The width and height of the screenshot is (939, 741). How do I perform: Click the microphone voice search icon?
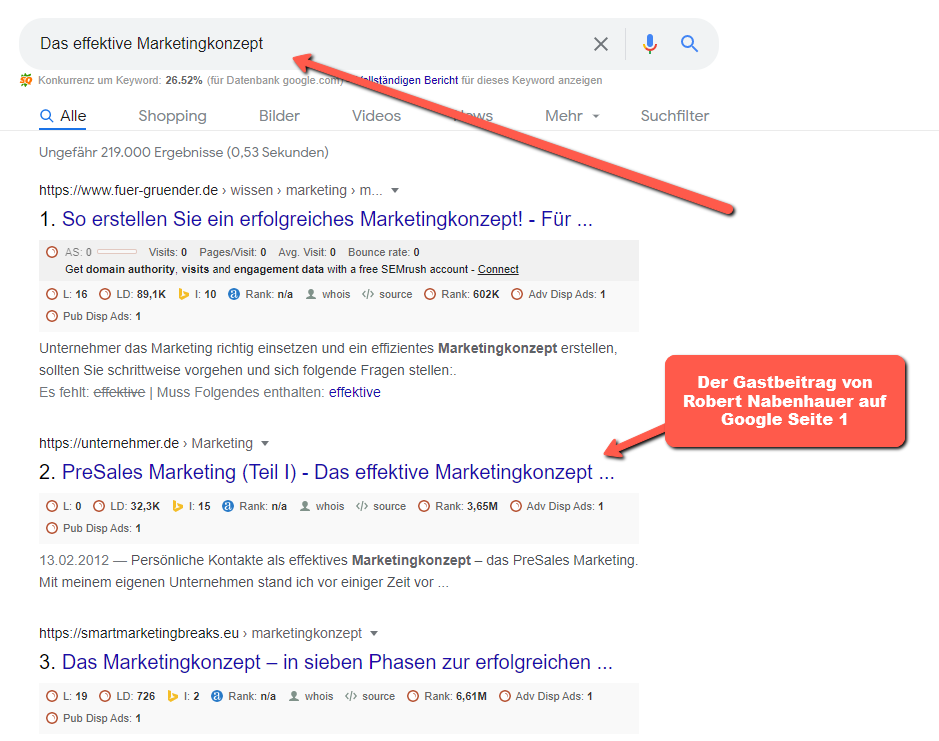click(650, 44)
